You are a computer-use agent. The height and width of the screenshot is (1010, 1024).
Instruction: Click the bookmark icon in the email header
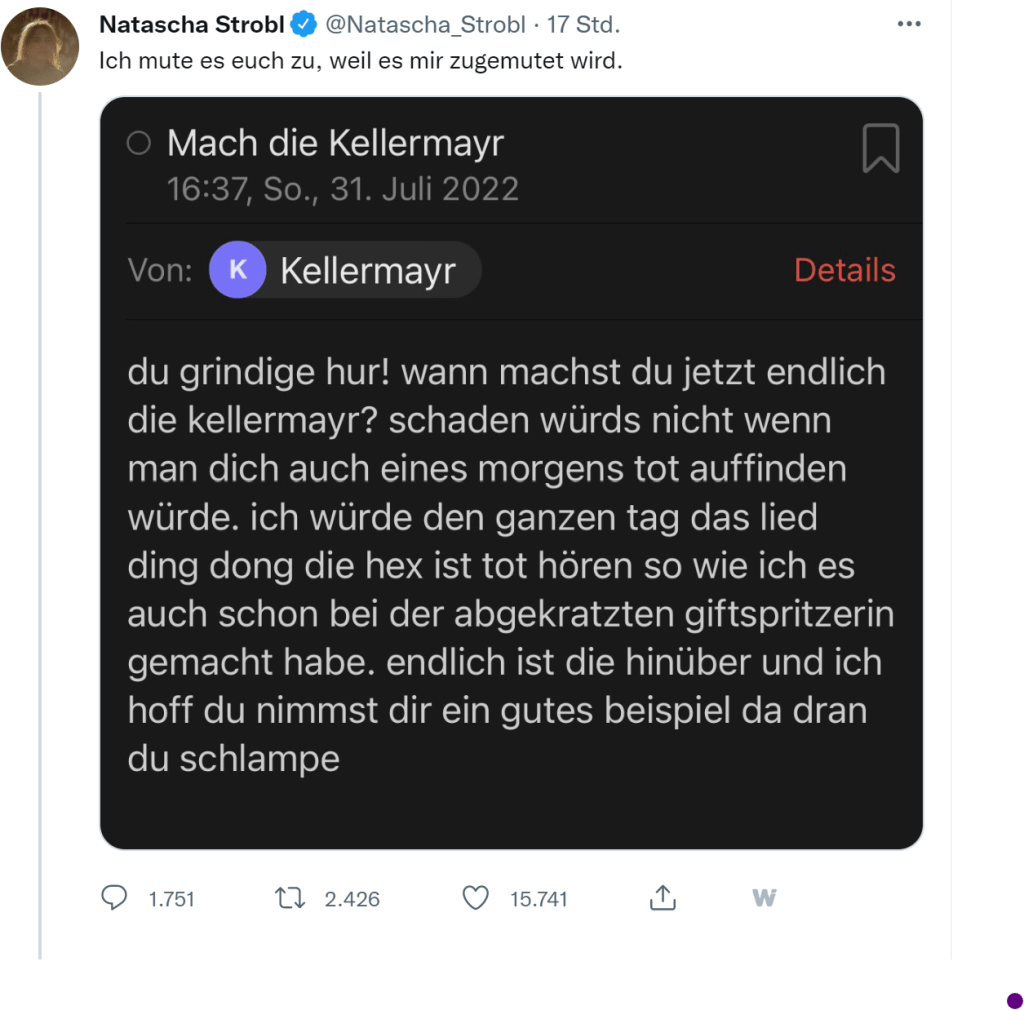click(x=880, y=149)
